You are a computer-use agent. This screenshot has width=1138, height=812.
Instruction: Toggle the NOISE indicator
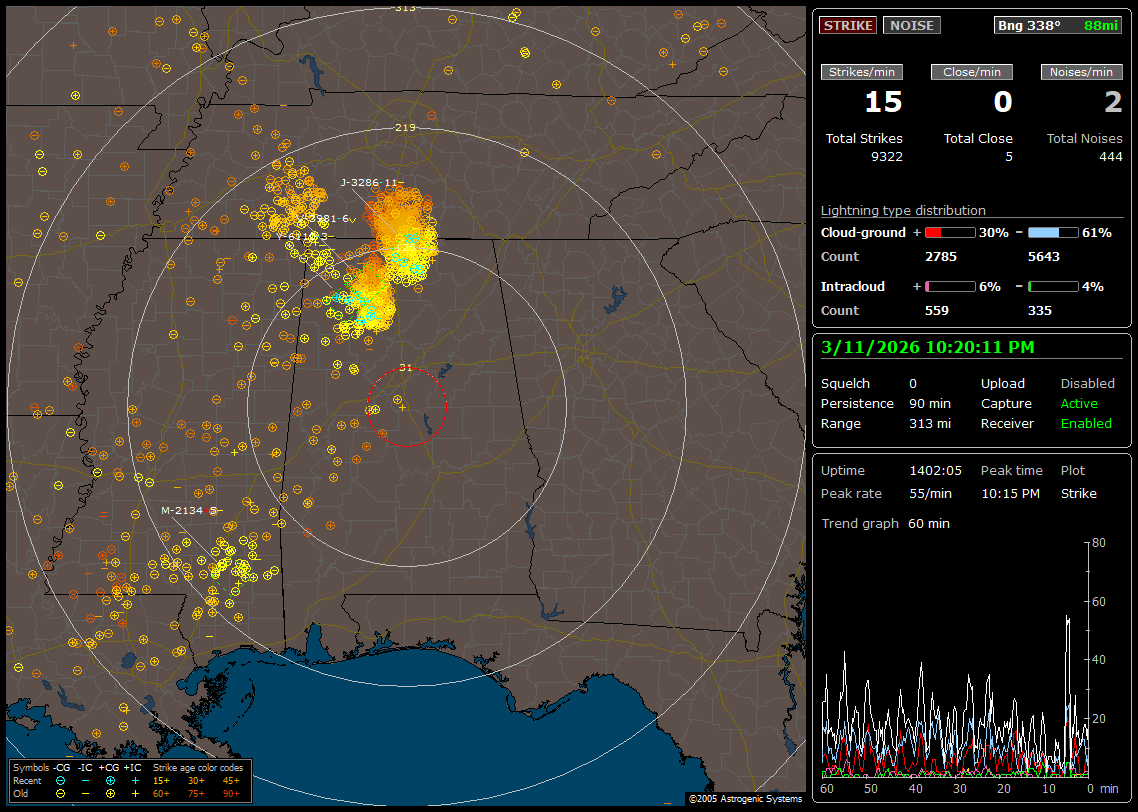911,25
